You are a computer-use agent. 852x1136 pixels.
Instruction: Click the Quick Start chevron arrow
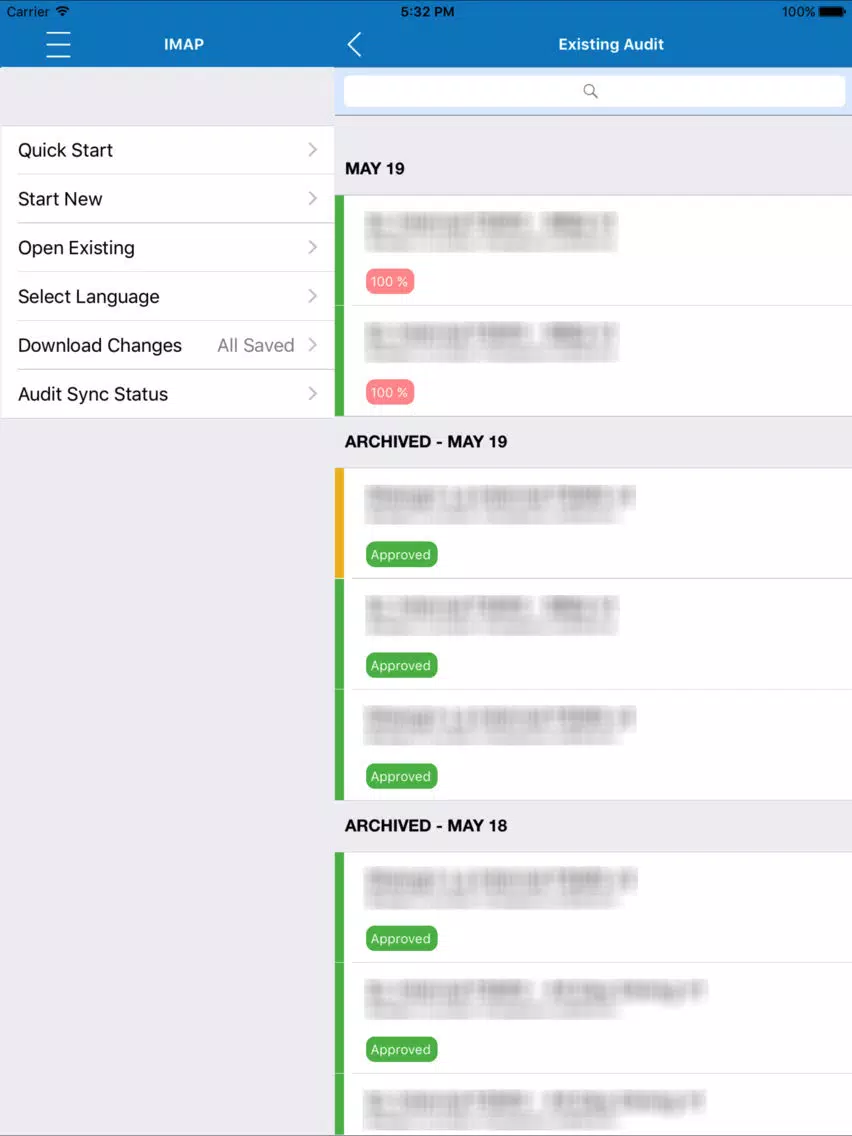click(312, 149)
